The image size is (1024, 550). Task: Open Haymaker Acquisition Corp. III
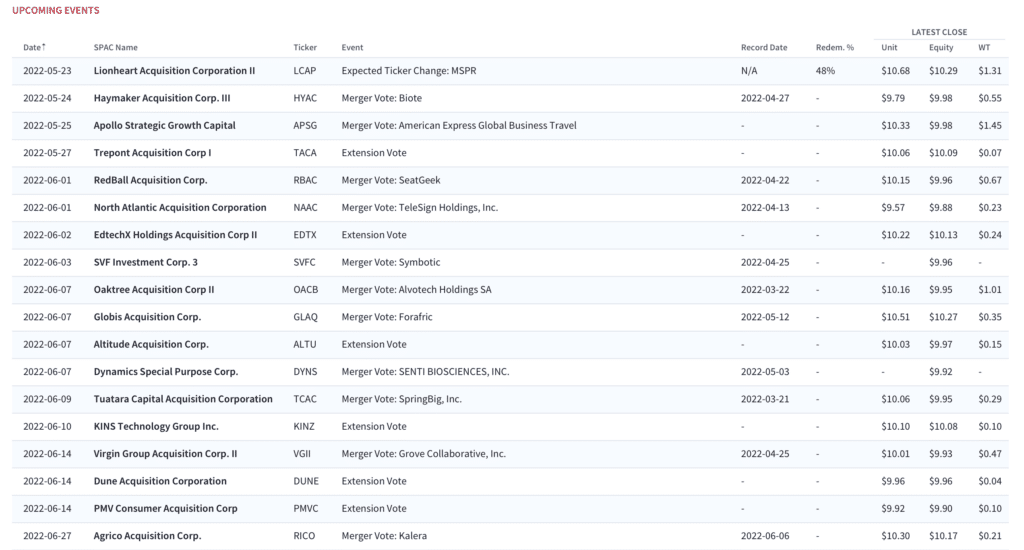point(162,98)
